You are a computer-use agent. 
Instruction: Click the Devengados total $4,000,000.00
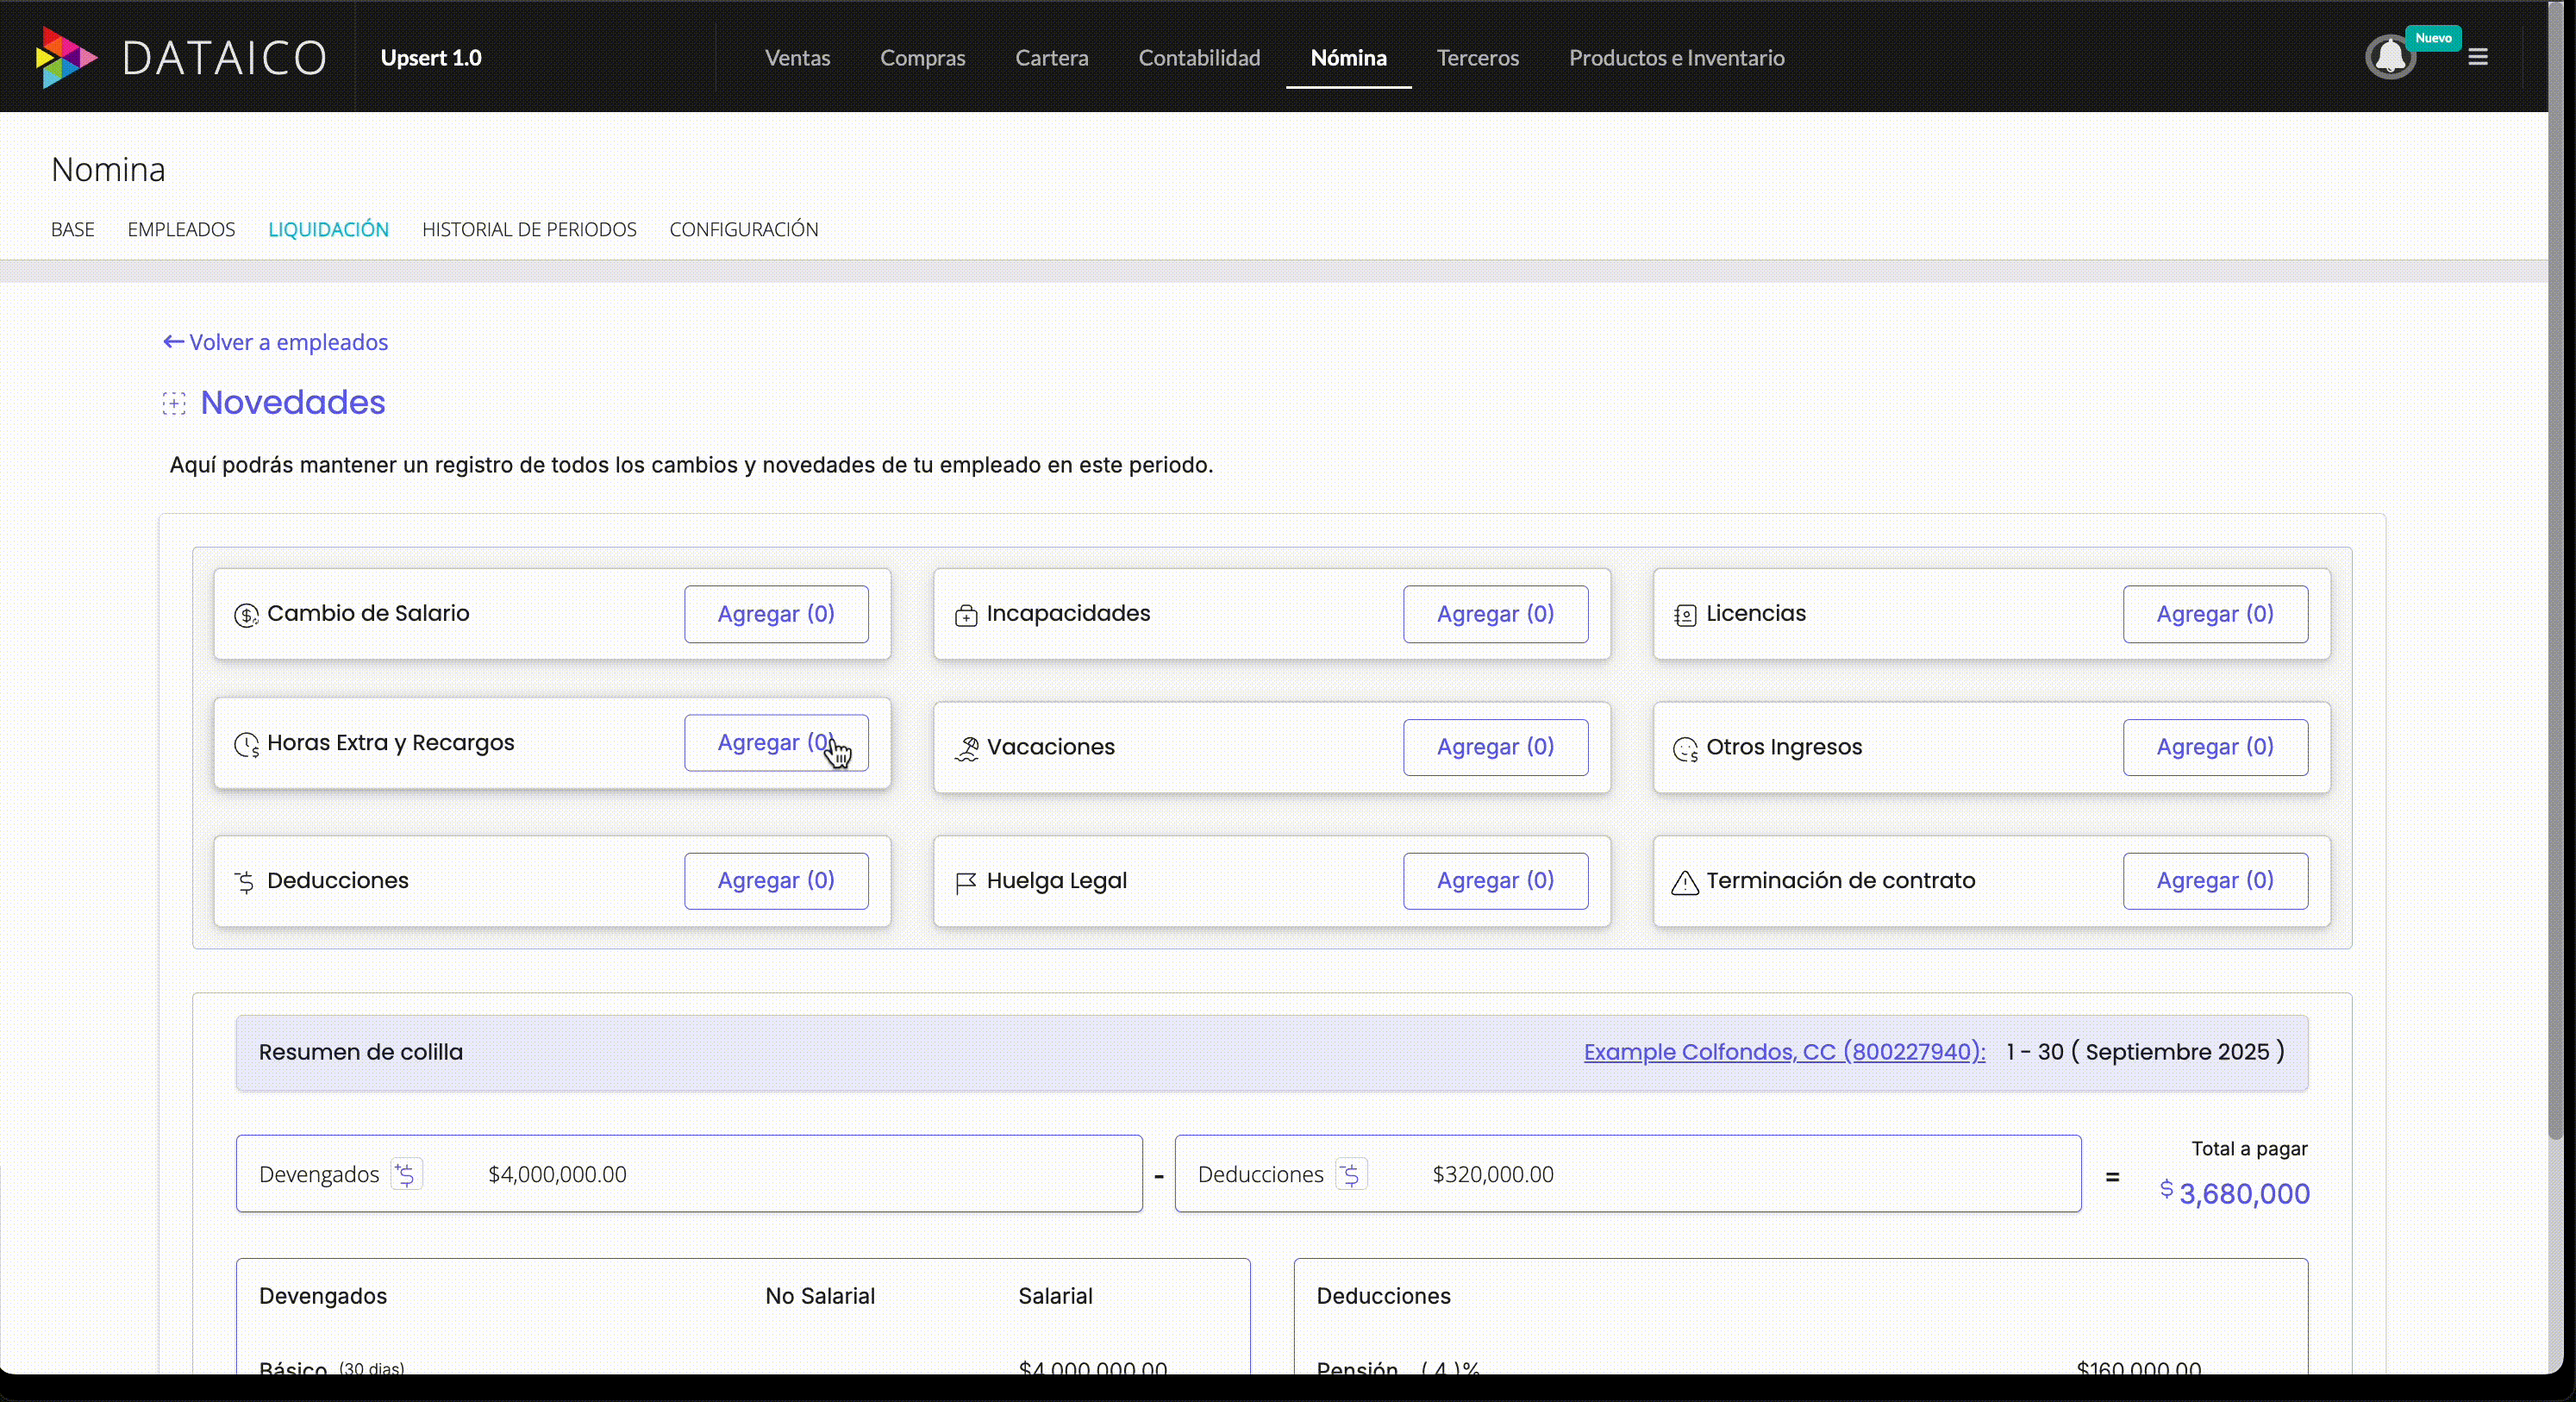coord(557,1174)
